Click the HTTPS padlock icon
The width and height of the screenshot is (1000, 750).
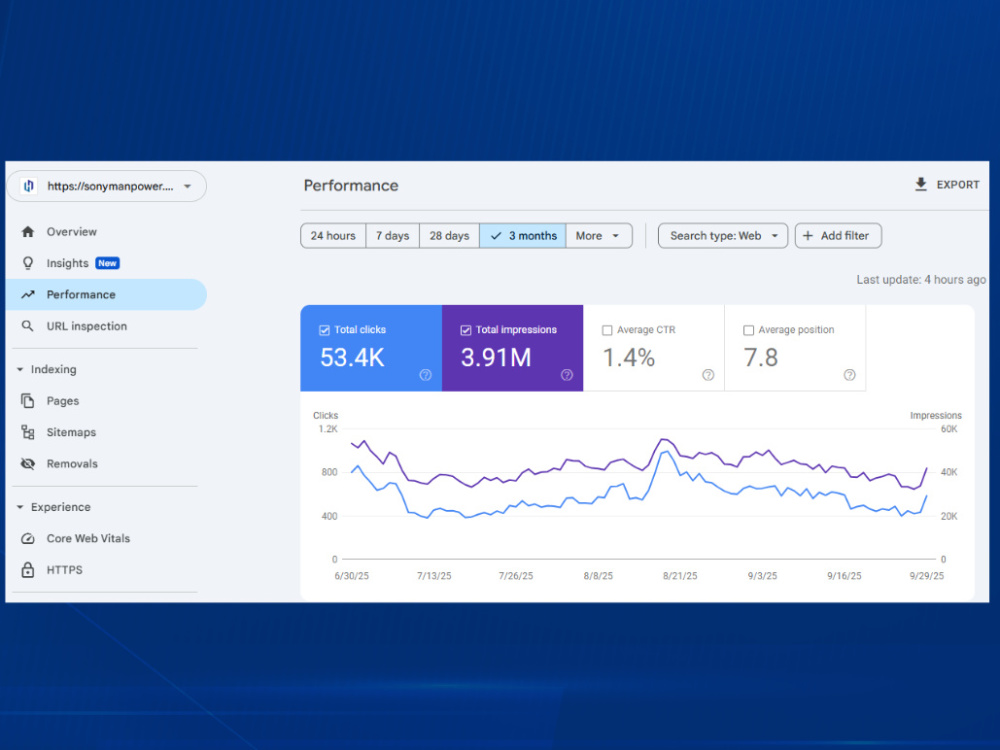click(x=27, y=570)
